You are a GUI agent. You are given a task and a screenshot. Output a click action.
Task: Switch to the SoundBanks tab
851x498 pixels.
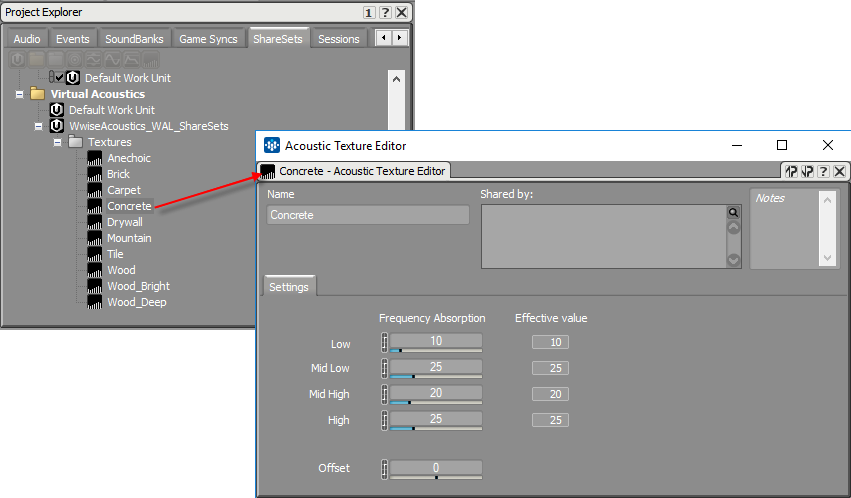[134, 39]
